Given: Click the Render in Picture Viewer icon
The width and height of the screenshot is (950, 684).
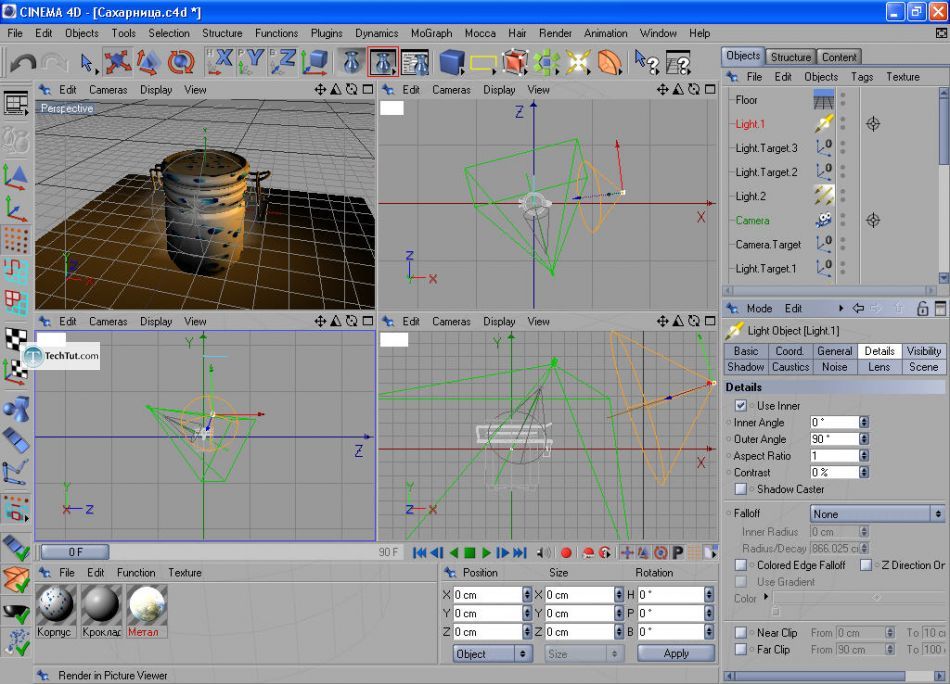Looking at the screenshot, I should (x=383, y=62).
